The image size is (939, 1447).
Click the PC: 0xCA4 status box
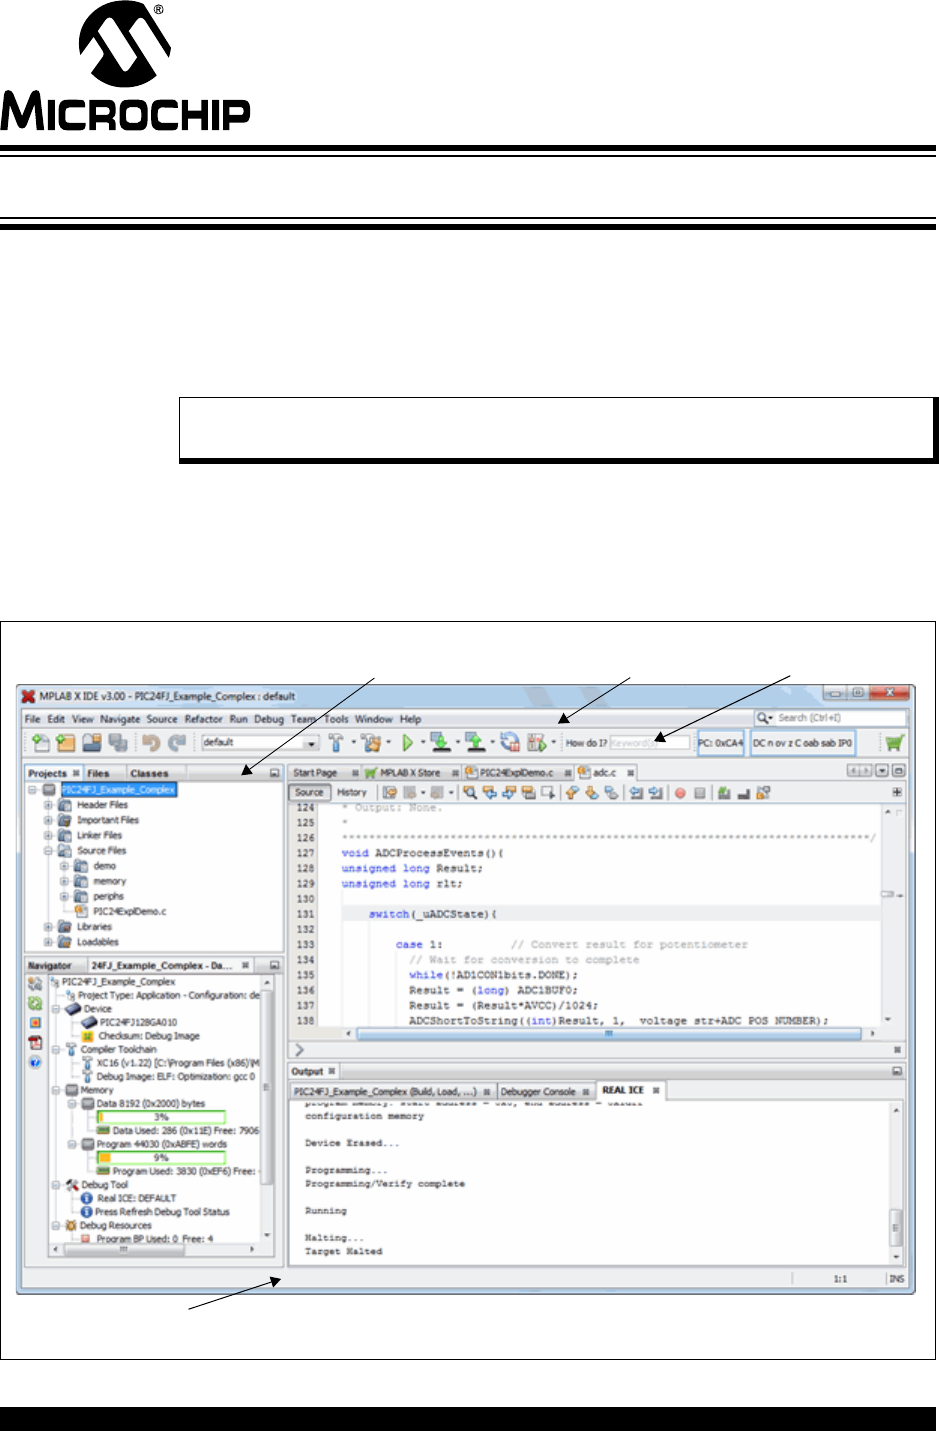point(720,743)
